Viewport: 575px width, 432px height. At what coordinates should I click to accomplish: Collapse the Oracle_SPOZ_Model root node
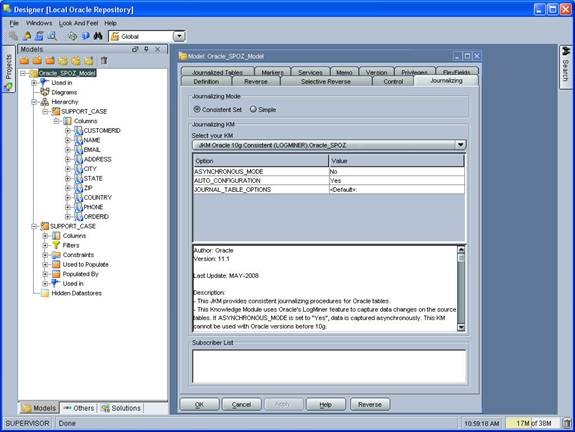[x=23, y=73]
